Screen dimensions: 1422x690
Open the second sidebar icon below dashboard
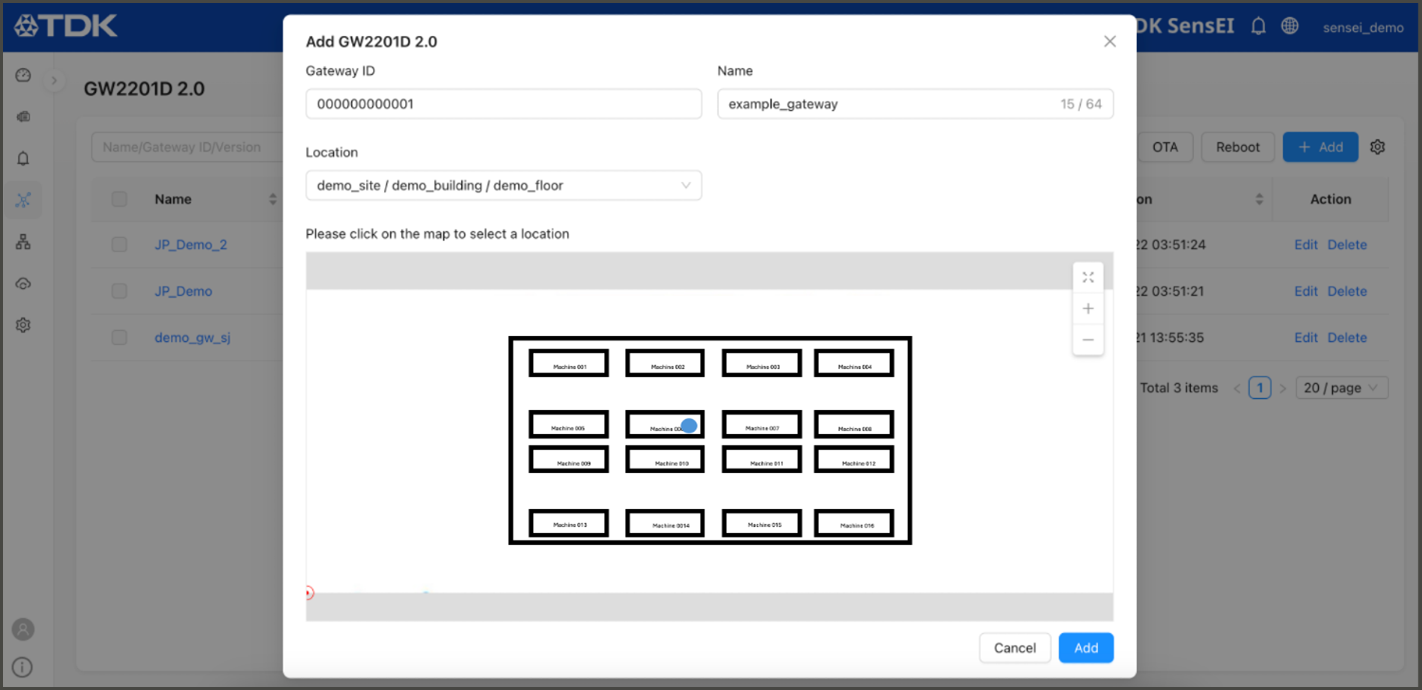tap(24, 117)
